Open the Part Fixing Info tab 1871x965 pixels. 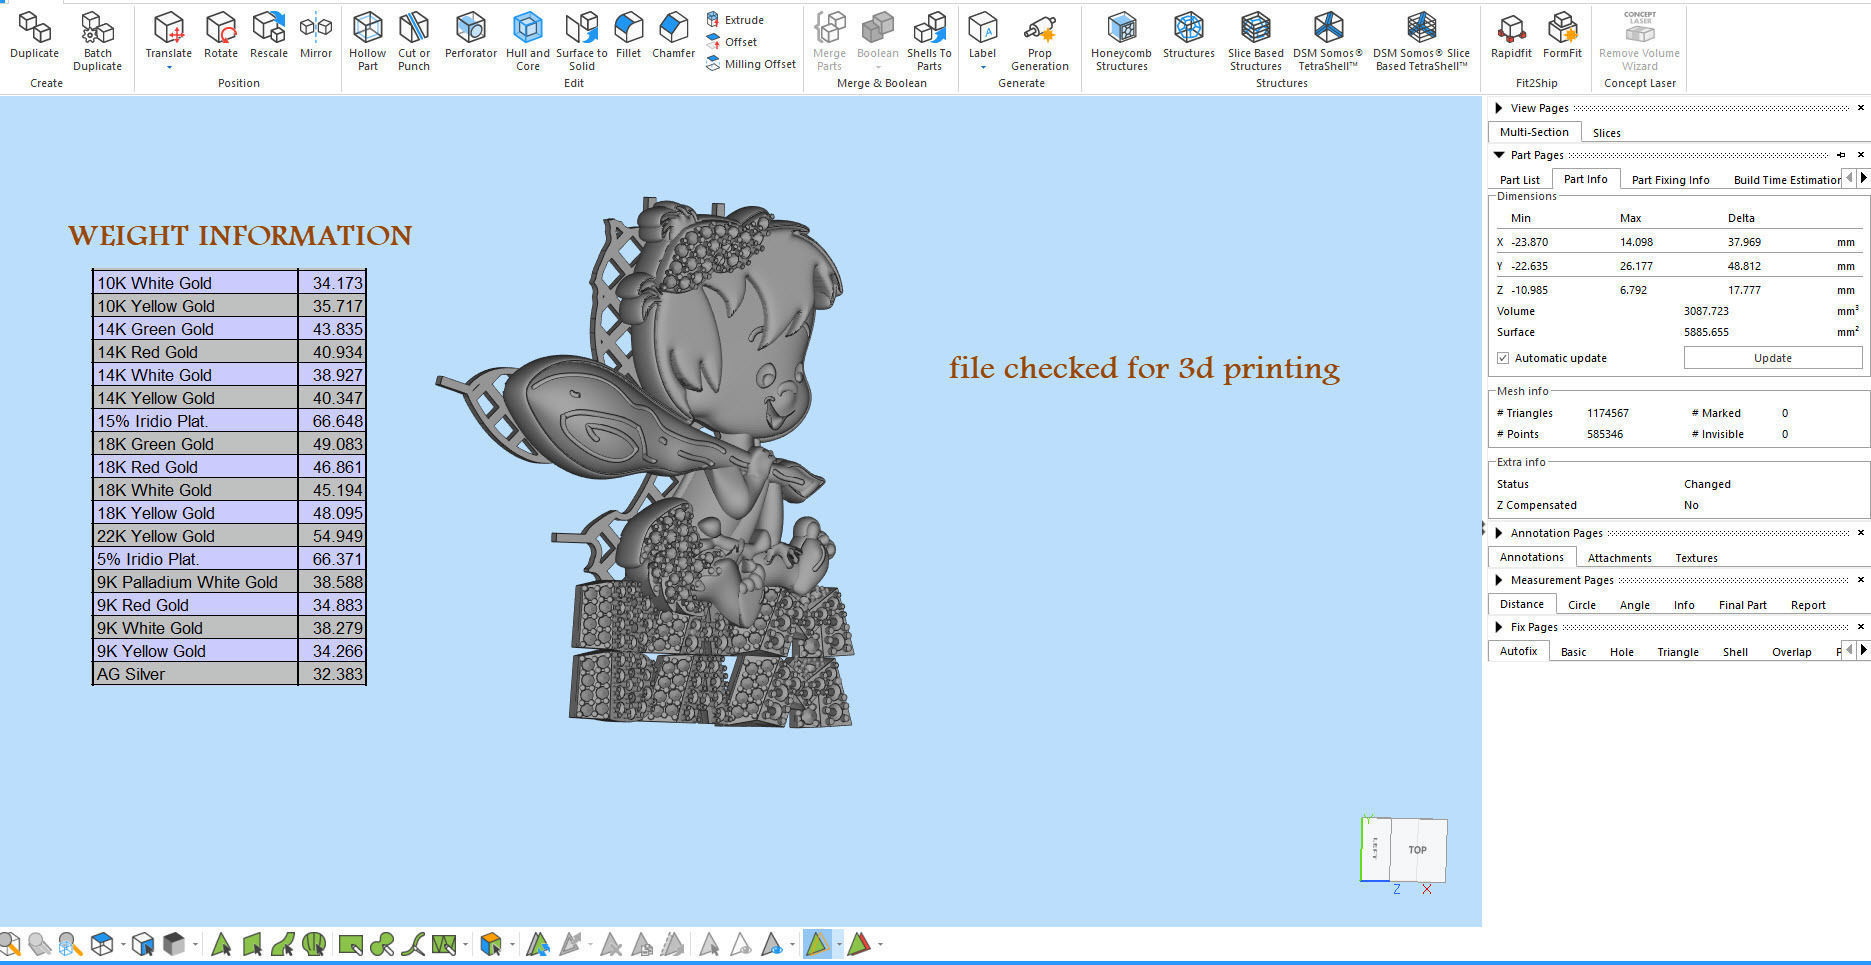(x=1670, y=180)
